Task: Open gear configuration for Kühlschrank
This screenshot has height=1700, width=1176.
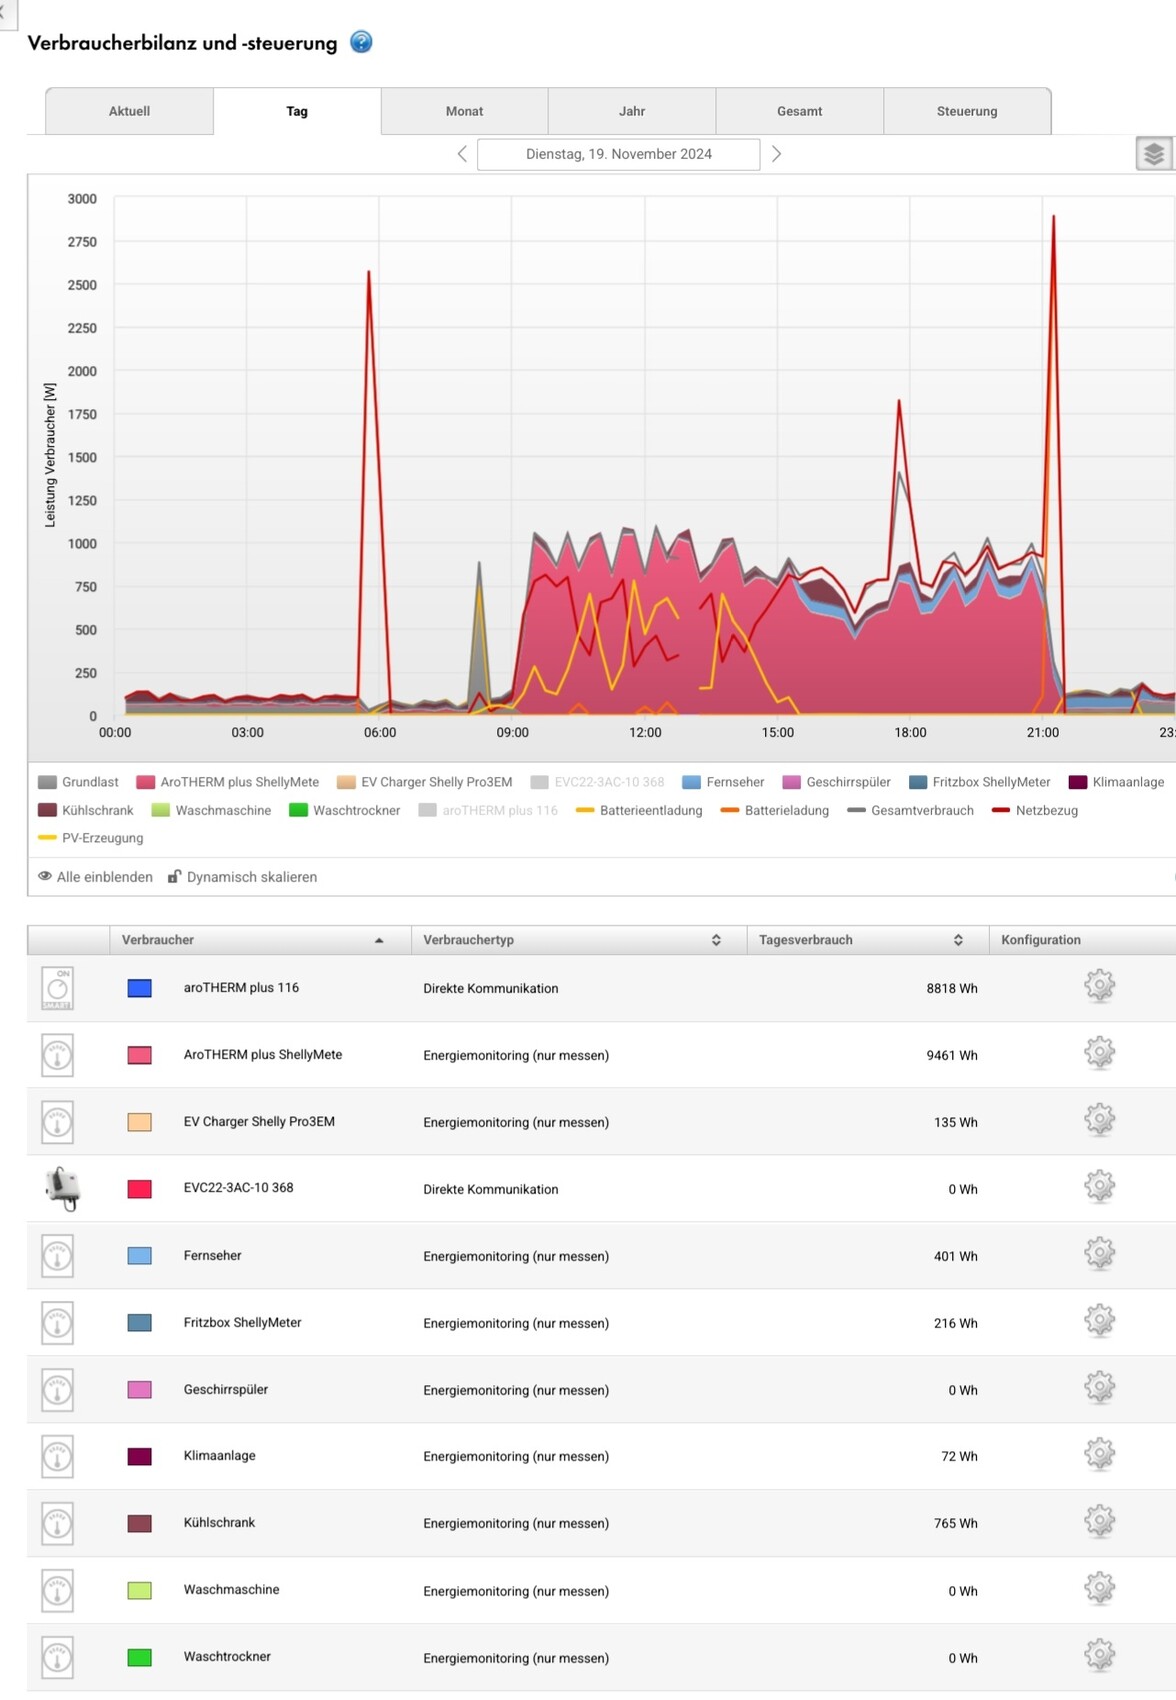Action: click(x=1099, y=1522)
